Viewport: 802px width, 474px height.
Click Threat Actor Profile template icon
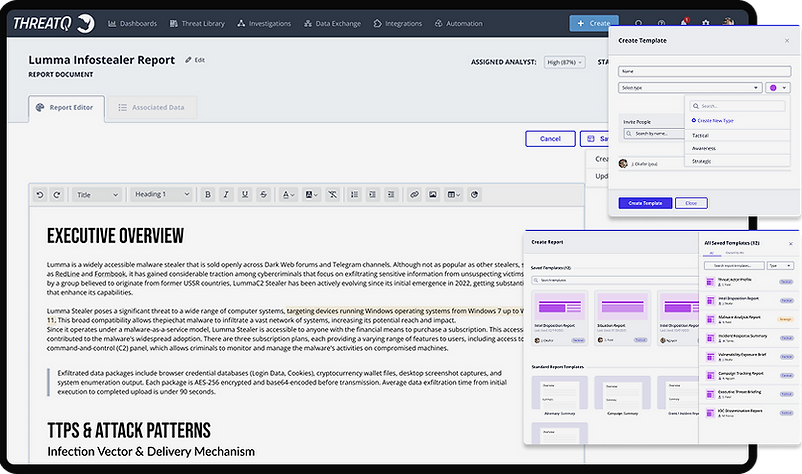click(710, 282)
